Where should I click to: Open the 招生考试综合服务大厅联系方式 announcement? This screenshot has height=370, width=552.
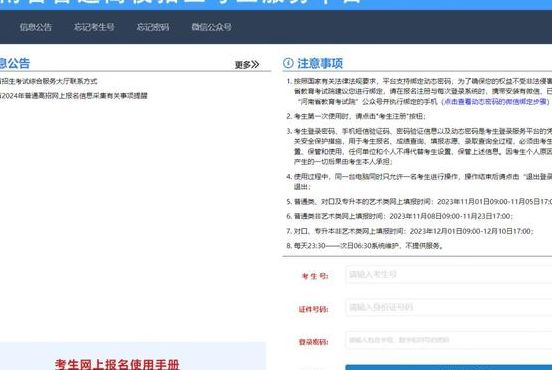tap(49, 81)
